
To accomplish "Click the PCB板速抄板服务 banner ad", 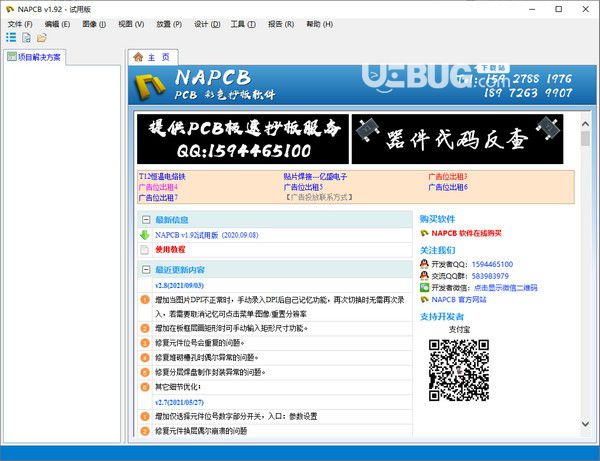I will pos(243,139).
